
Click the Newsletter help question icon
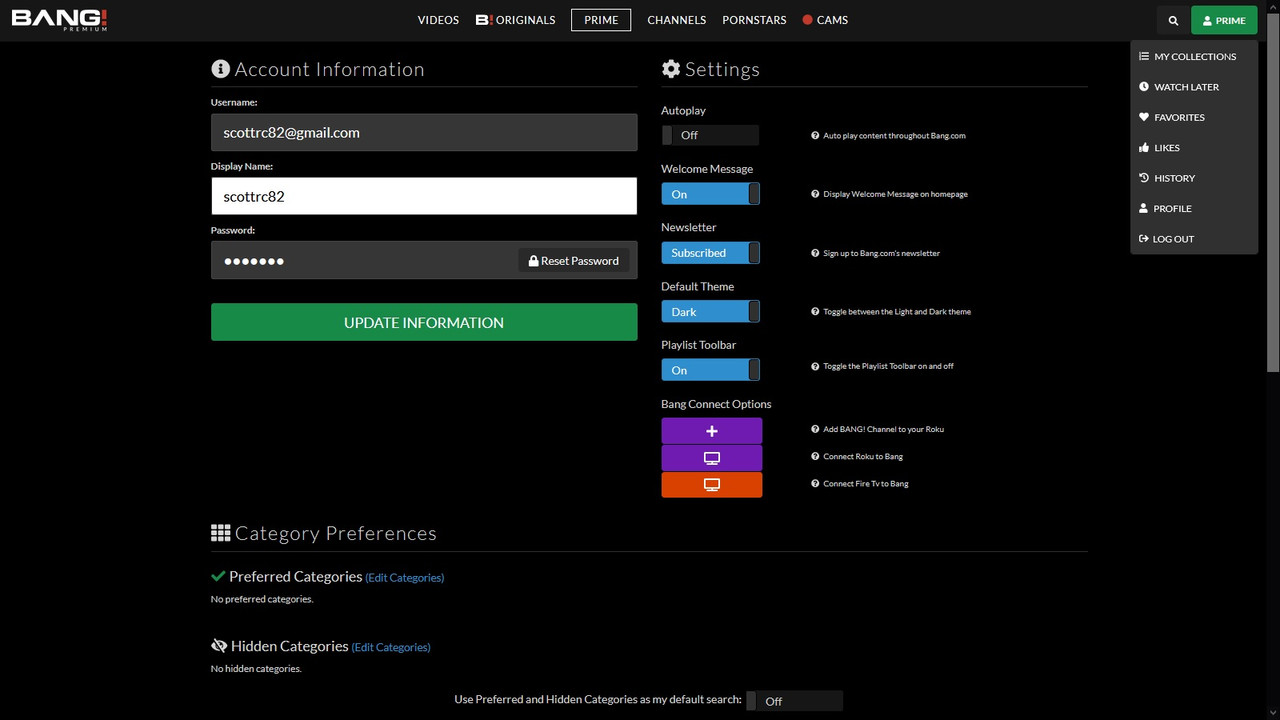pyautogui.click(x=815, y=254)
